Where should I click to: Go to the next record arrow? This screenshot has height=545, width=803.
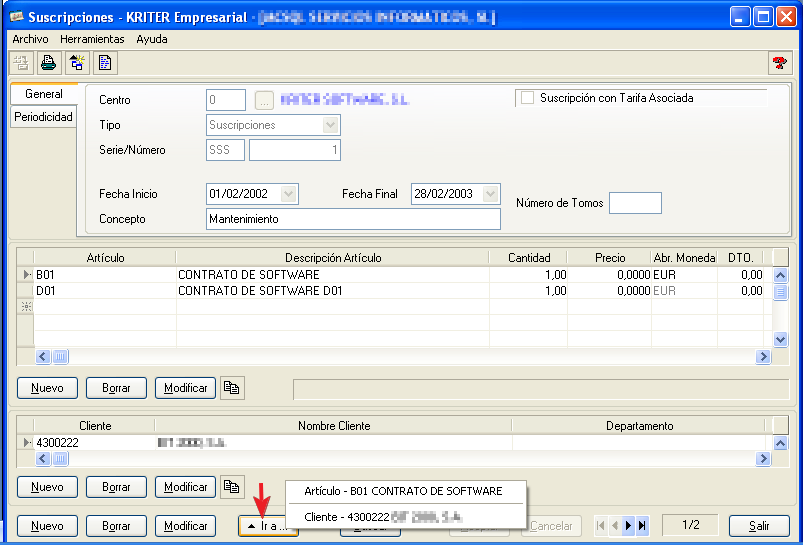coord(628,526)
